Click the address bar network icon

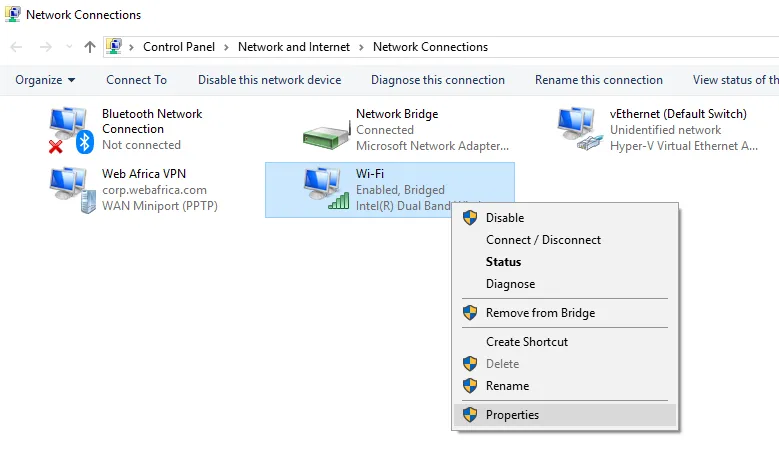pos(114,47)
